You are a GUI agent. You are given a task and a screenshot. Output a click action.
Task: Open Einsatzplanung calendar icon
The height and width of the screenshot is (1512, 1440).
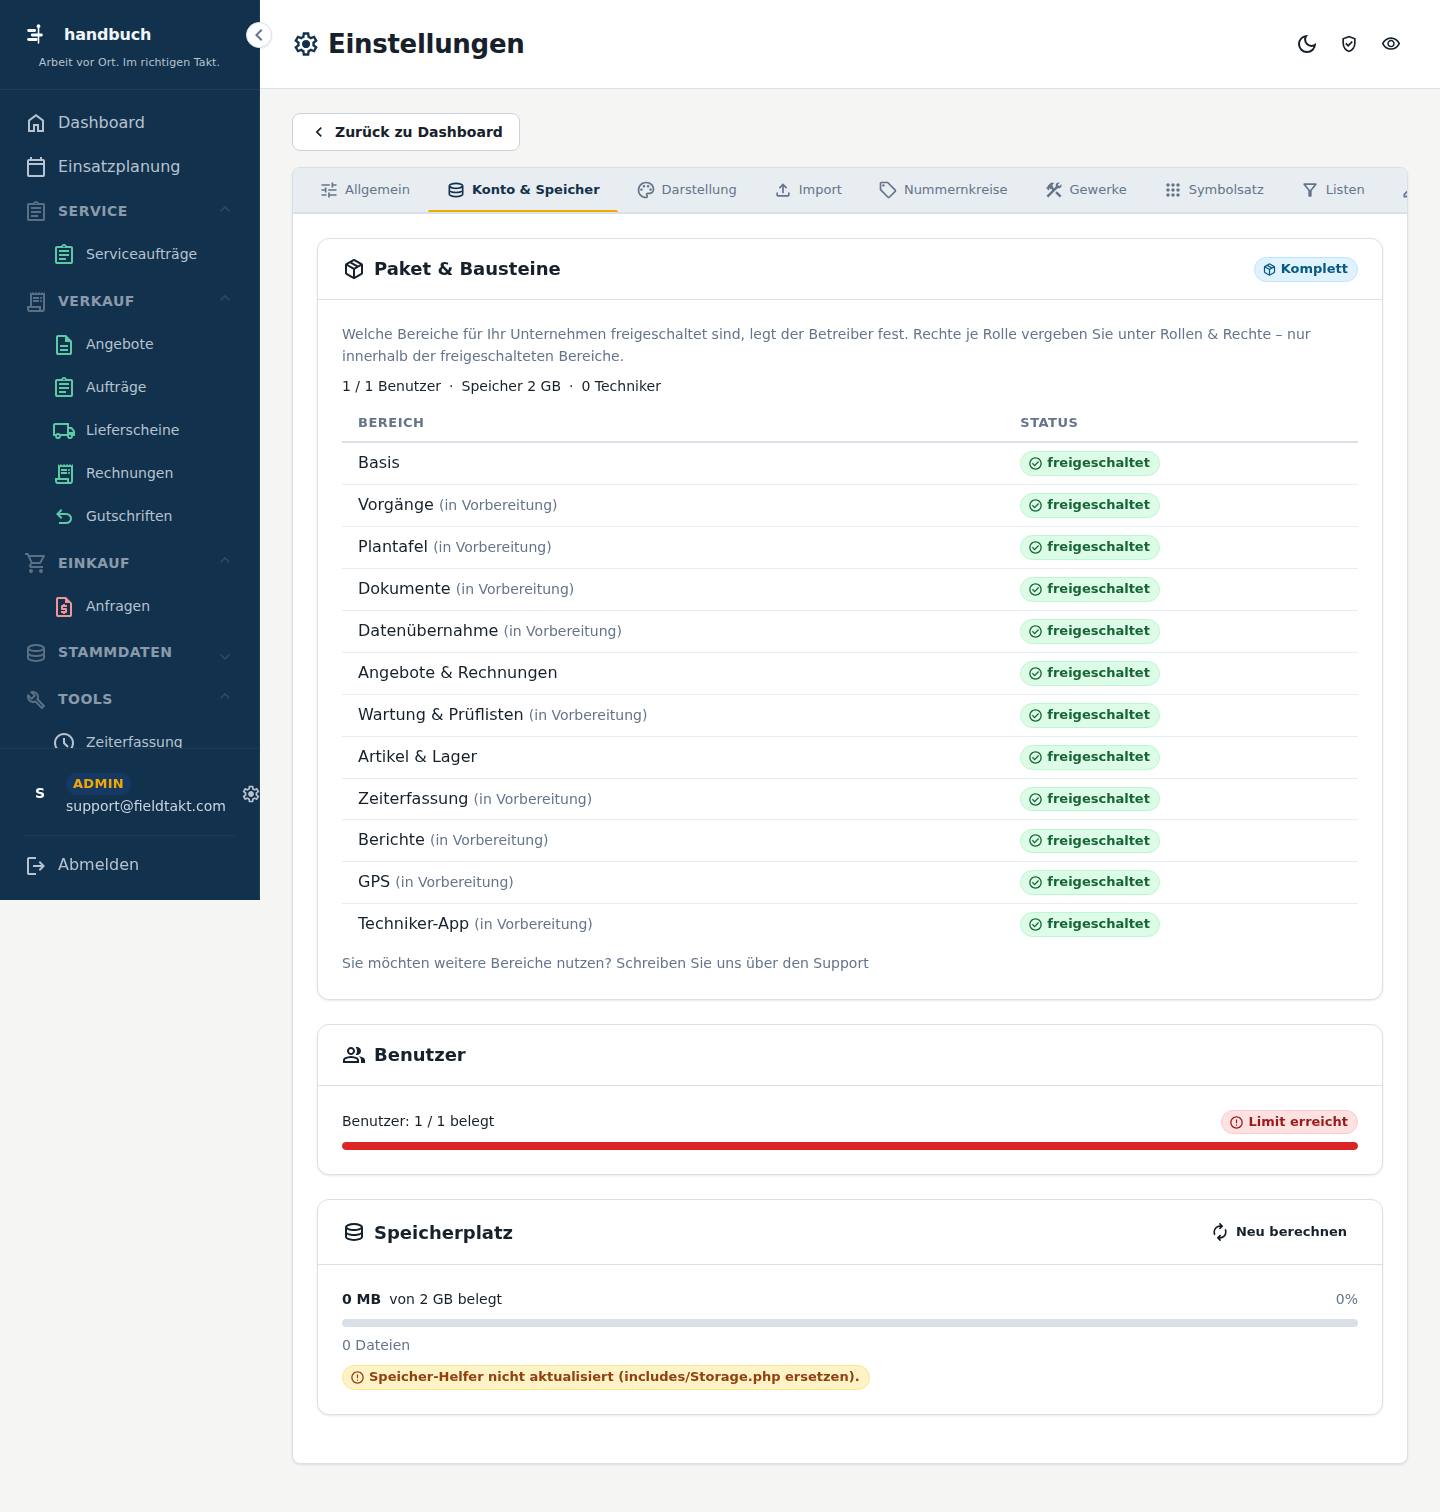point(36,167)
